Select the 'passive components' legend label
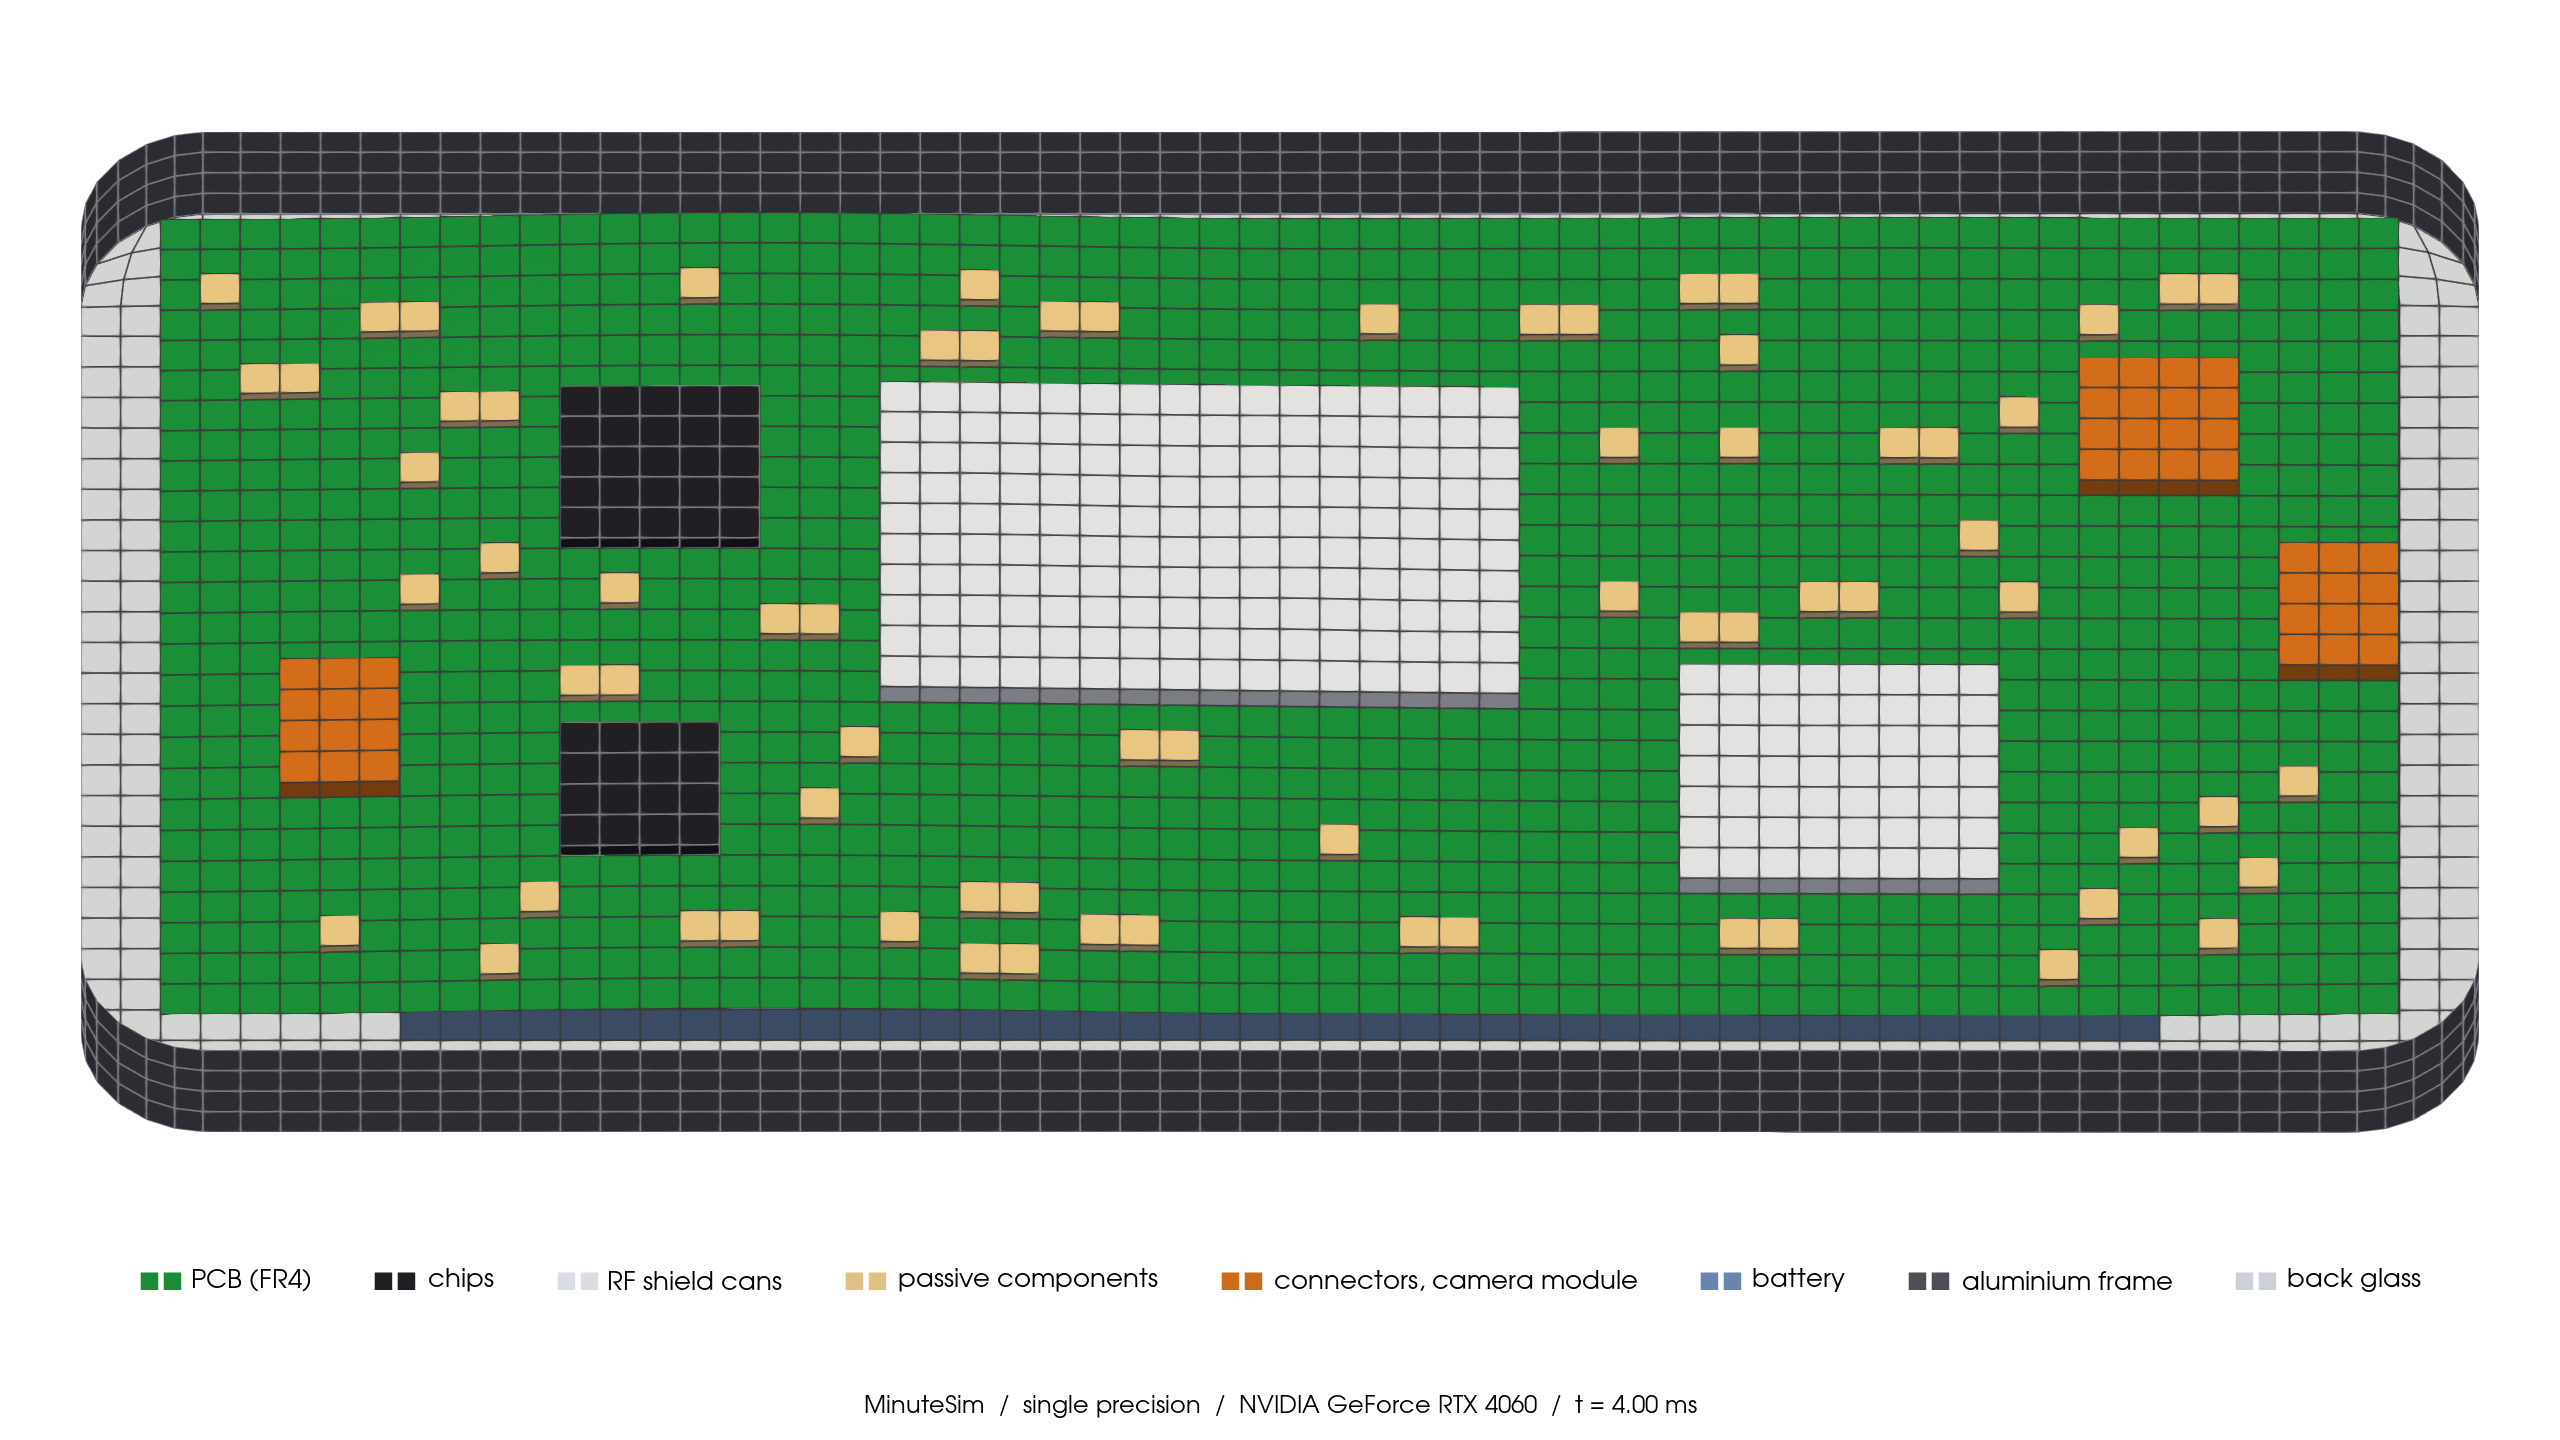This screenshot has height=1440, width=2560. pyautogui.click(x=1028, y=1280)
